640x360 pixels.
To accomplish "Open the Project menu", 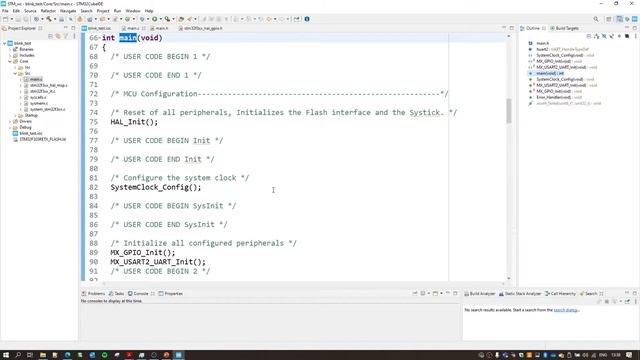I will point(103,11).
